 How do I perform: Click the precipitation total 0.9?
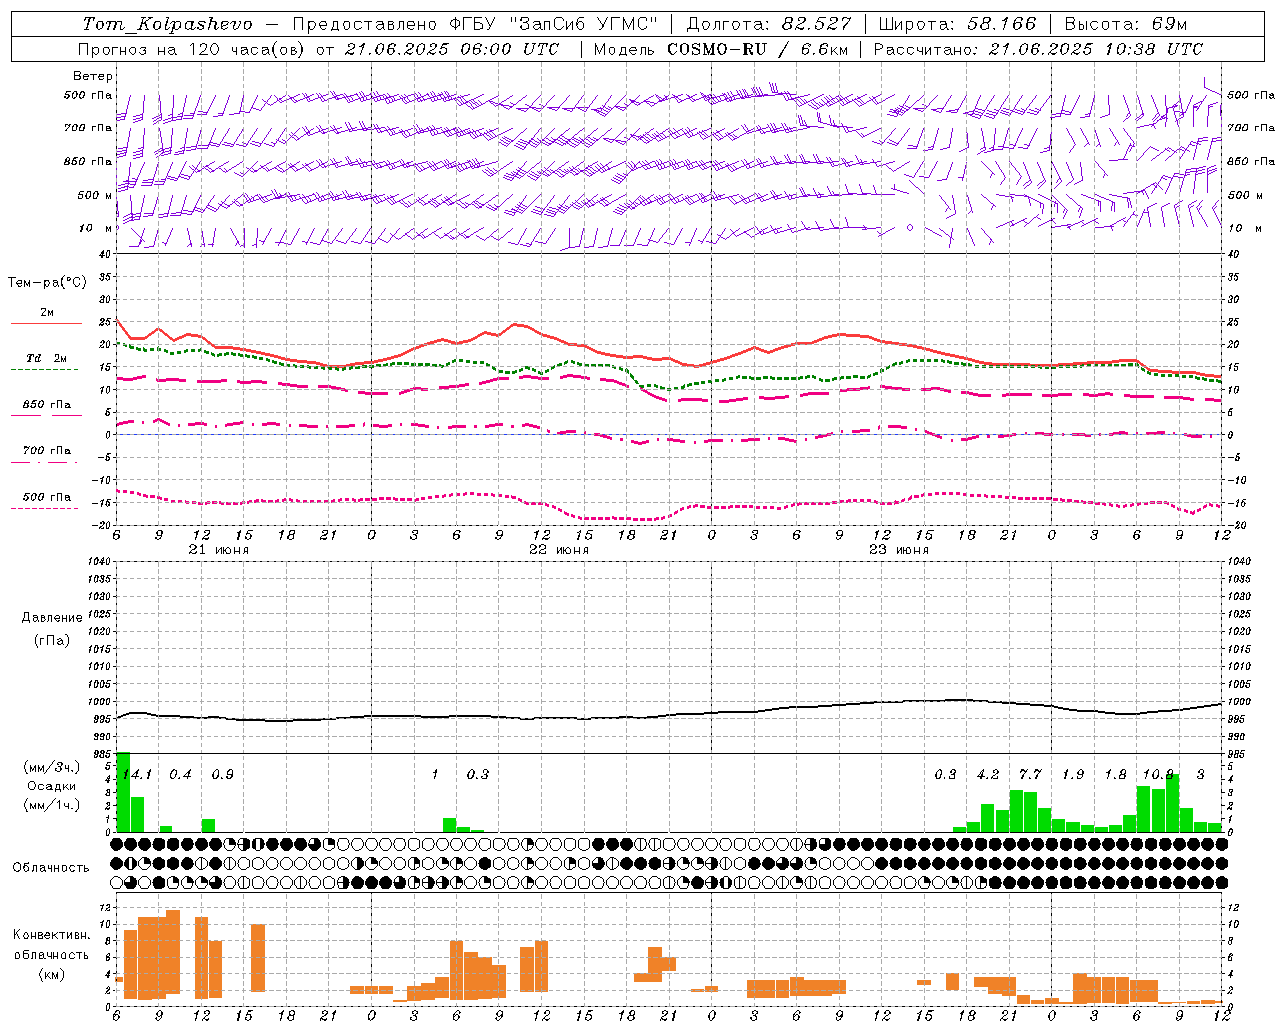[x=222, y=775]
